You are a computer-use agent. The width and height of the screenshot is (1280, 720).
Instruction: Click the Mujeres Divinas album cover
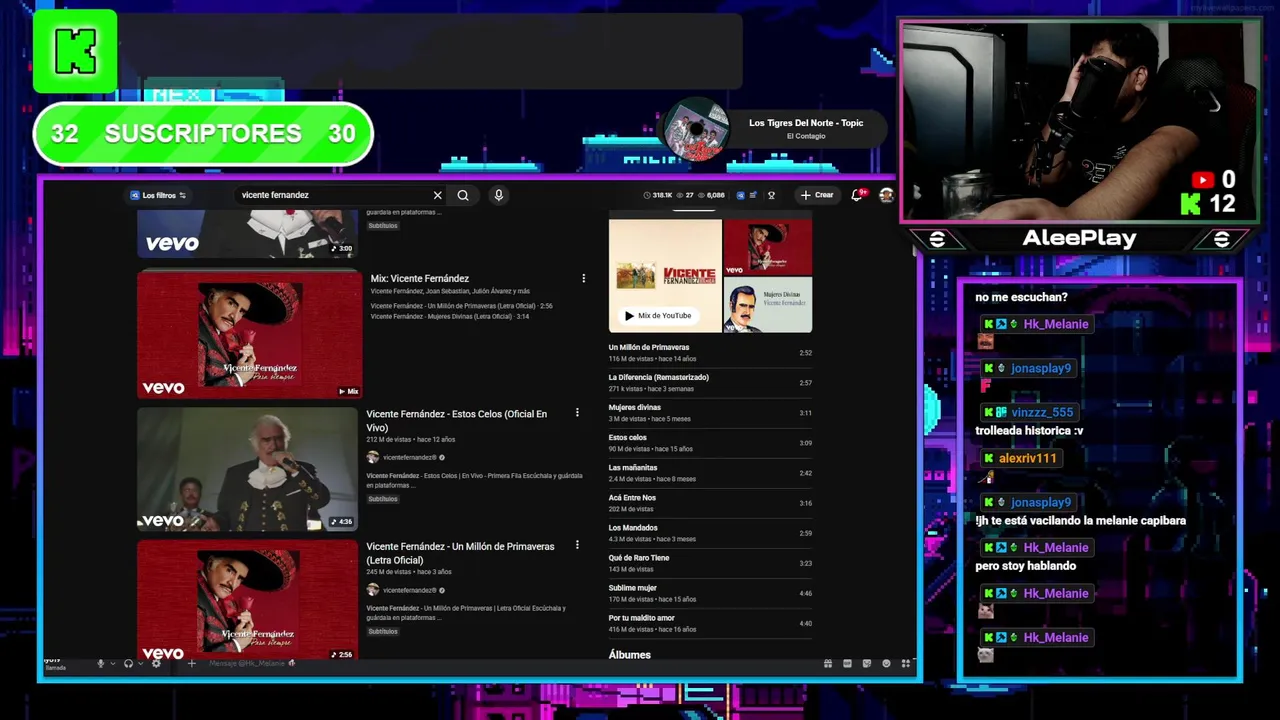[768, 305]
